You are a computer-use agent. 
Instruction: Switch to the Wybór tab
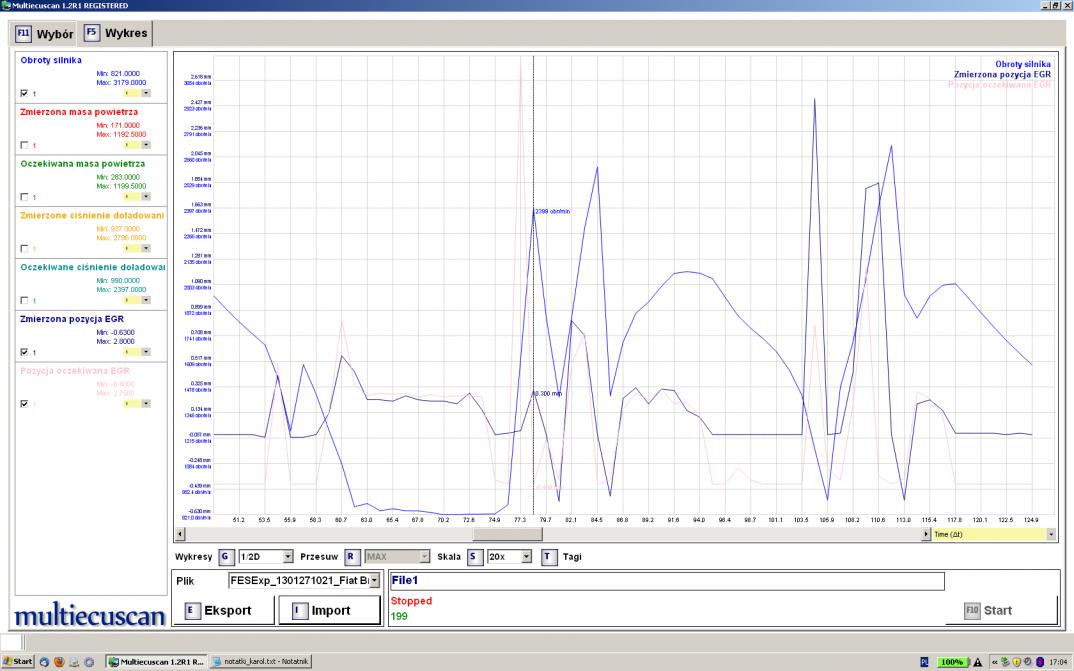coord(45,34)
